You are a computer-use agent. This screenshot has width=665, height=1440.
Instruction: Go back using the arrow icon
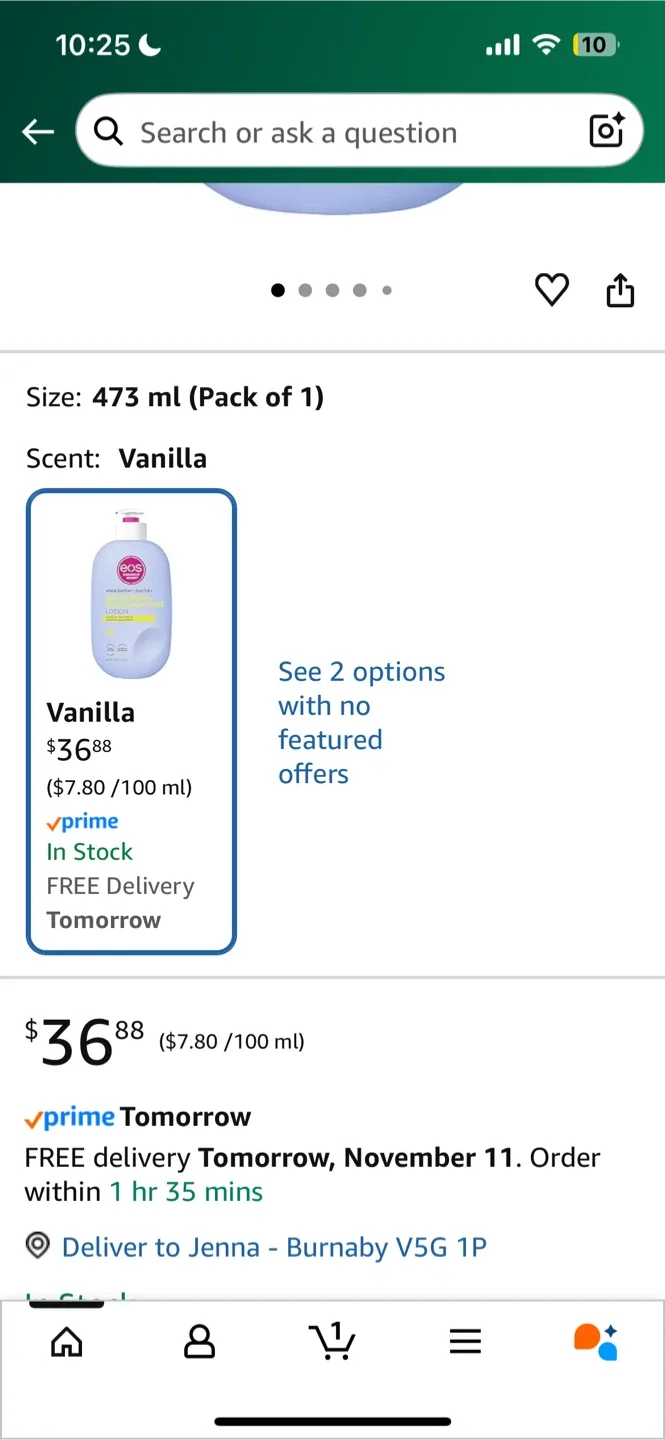(x=37, y=131)
